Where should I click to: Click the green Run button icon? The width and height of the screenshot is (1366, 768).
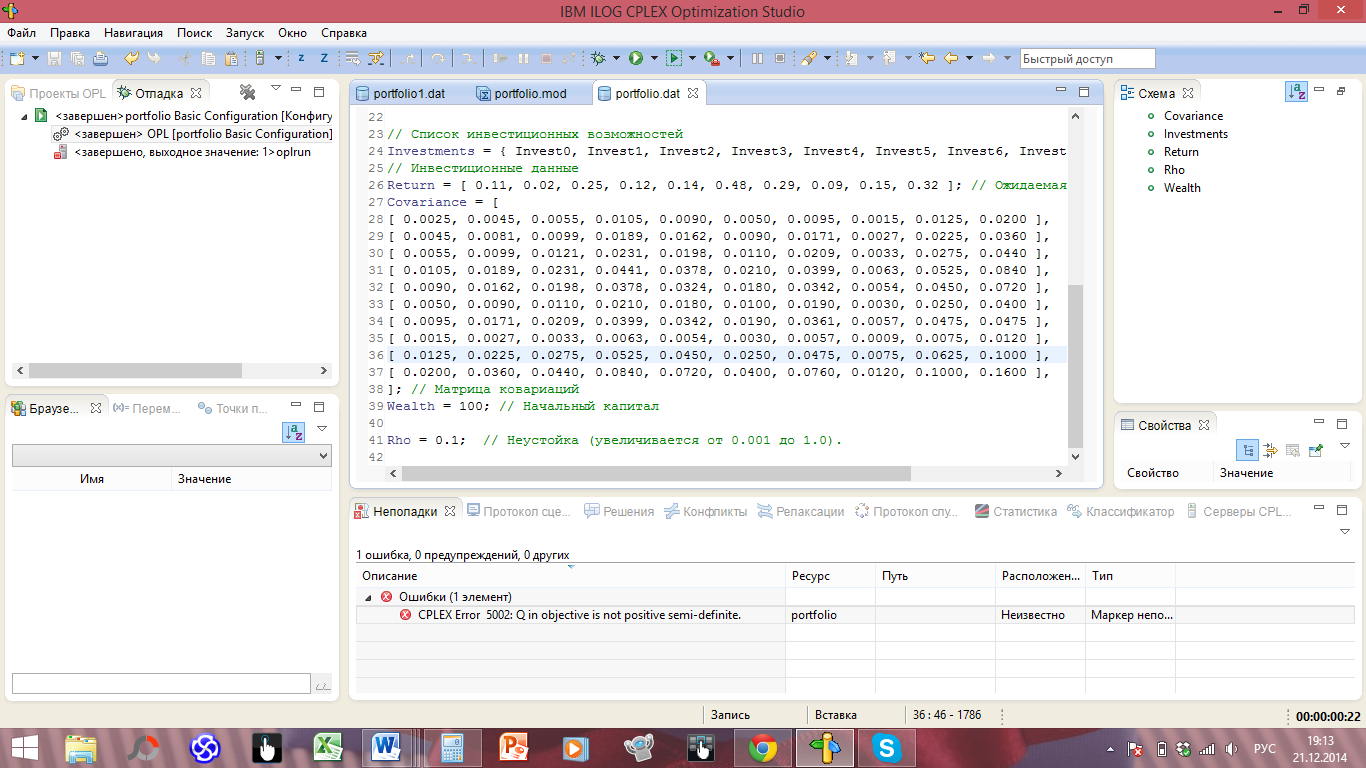coord(636,59)
